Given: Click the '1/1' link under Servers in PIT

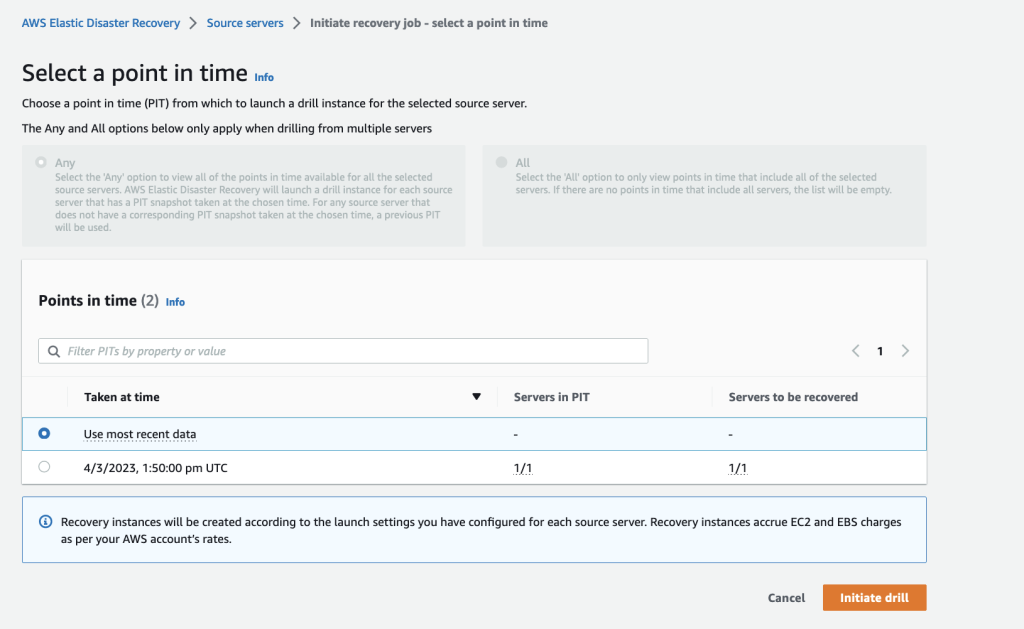Looking at the screenshot, I should pos(523,467).
